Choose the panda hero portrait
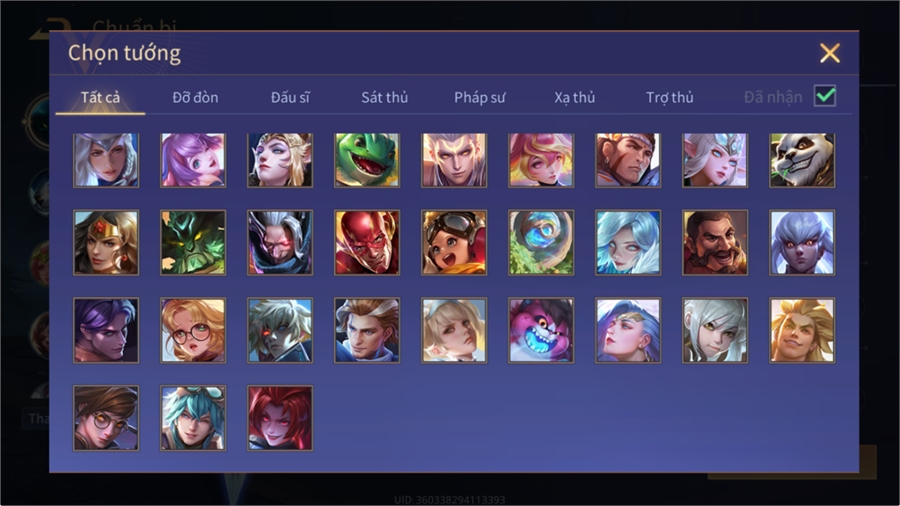The height and width of the screenshot is (506, 900). tap(802, 161)
